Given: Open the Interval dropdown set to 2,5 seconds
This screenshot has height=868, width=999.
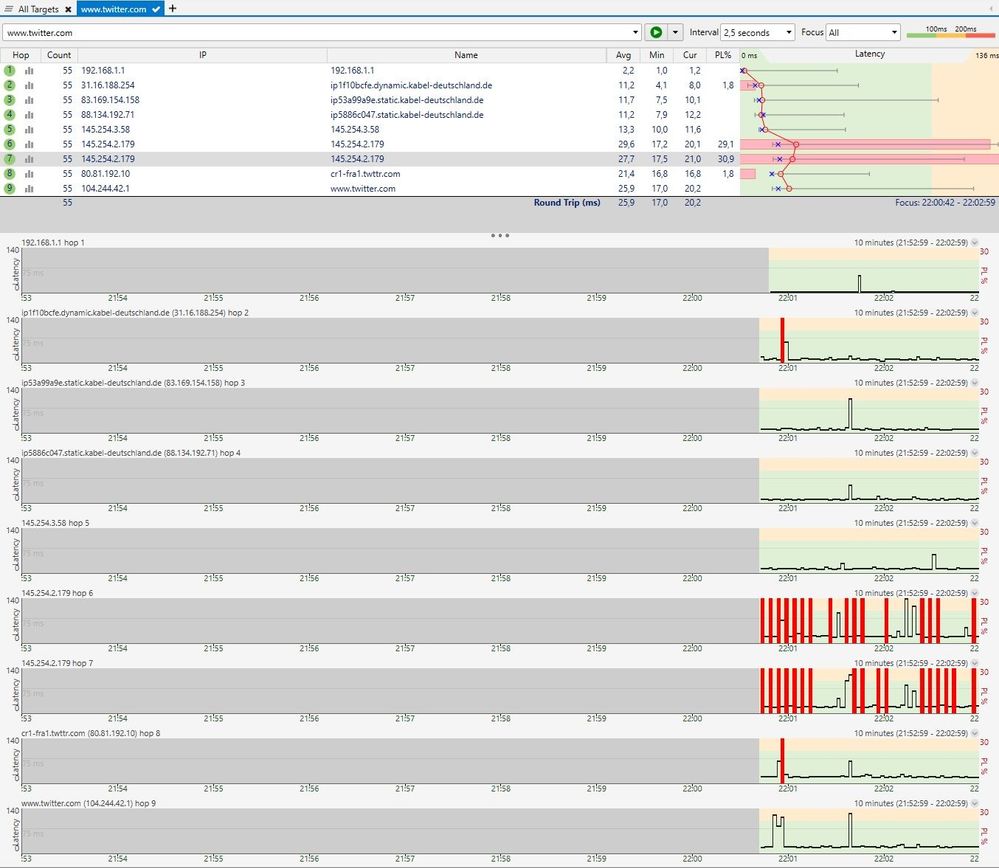Looking at the screenshot, I should [x=757, y=32].
